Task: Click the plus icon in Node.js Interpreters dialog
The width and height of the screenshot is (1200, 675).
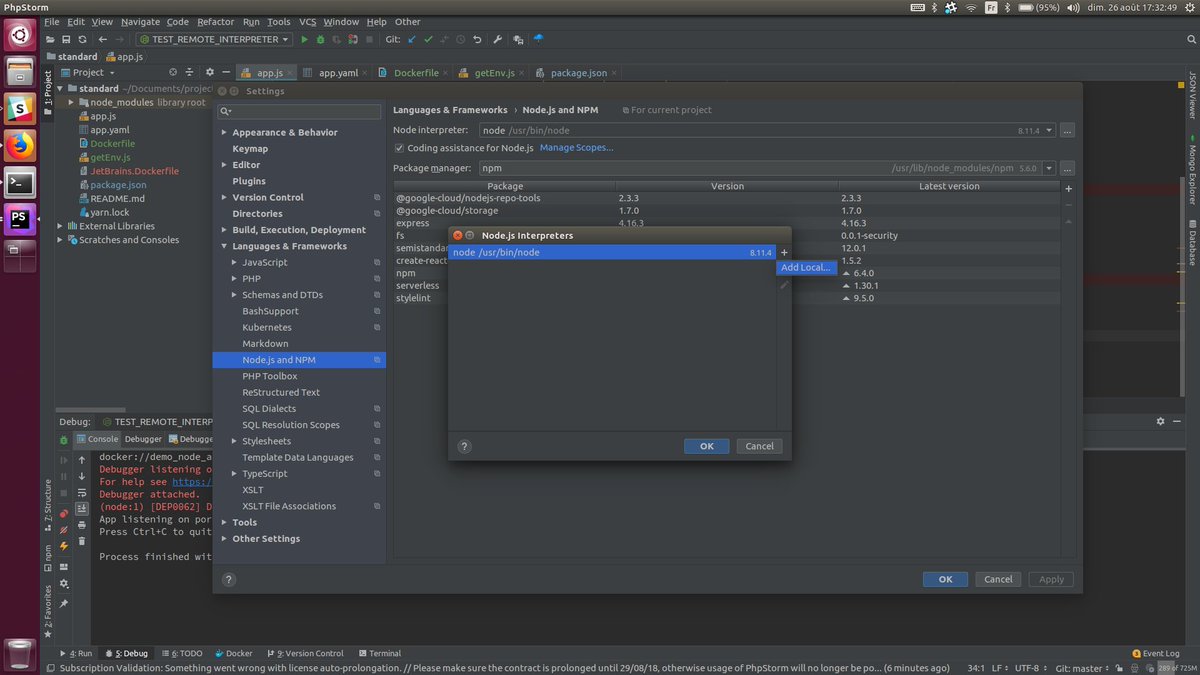Action: (785, 253)
